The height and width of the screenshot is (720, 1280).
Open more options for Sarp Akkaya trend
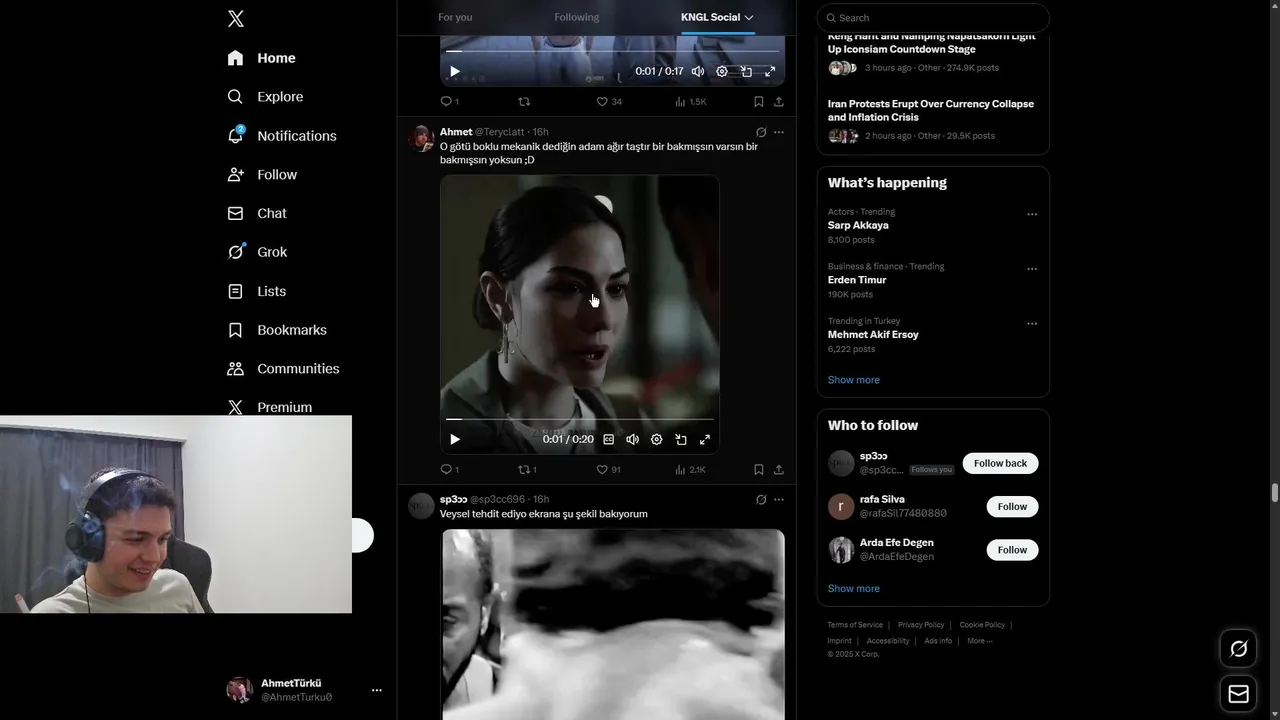(x=1032, y=214)
